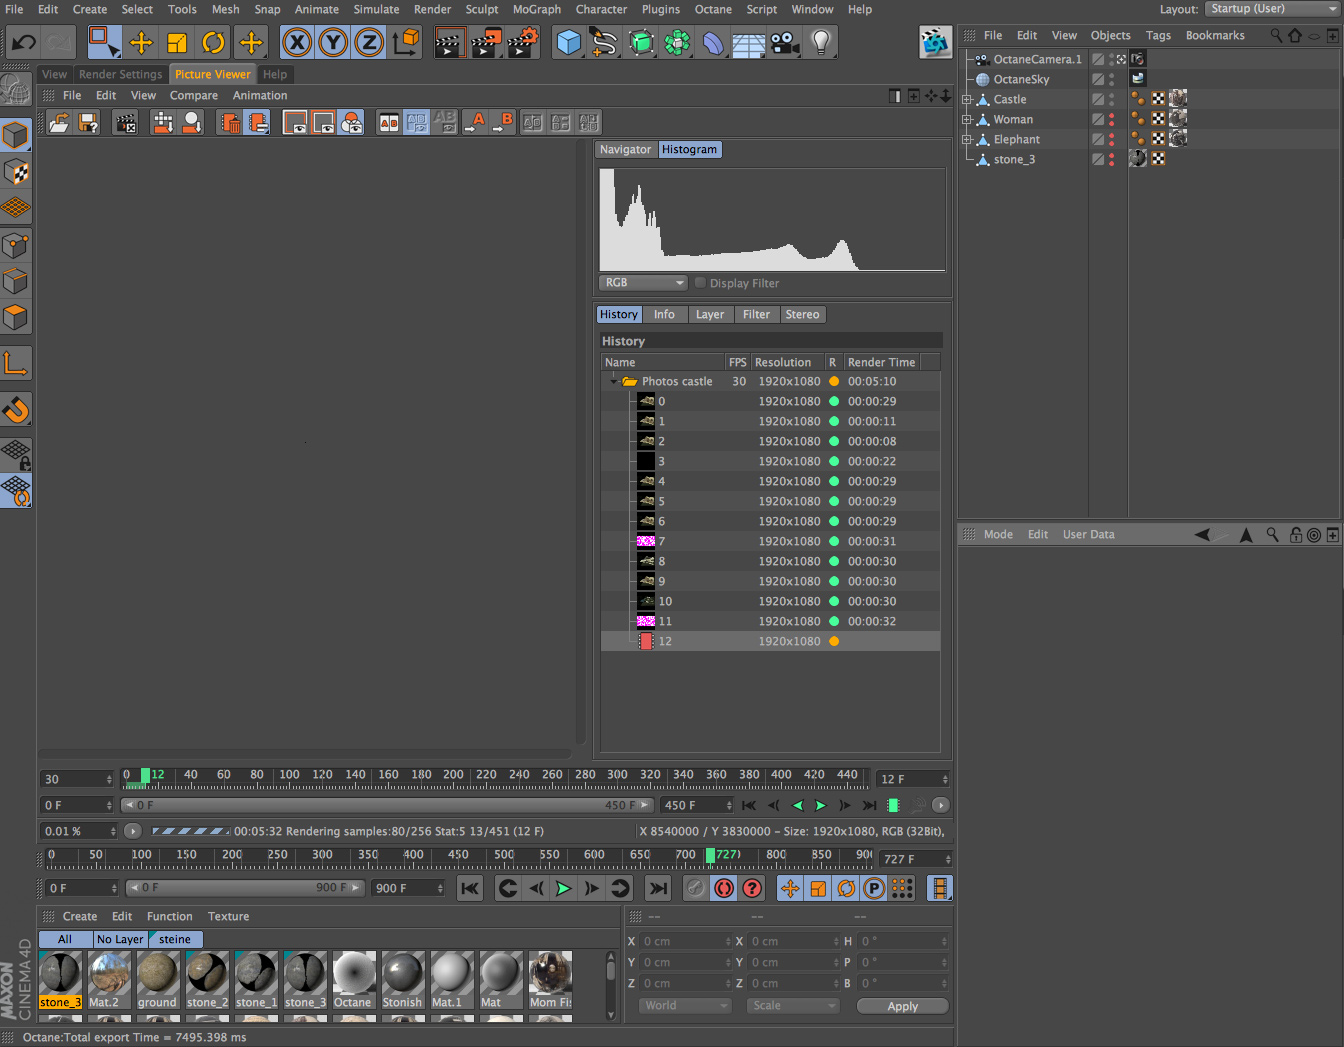The height and width of the screenshot is (1047, 1344).
Task: Open the World coordinate dropdown
Action: click(x=685, y=1006)
